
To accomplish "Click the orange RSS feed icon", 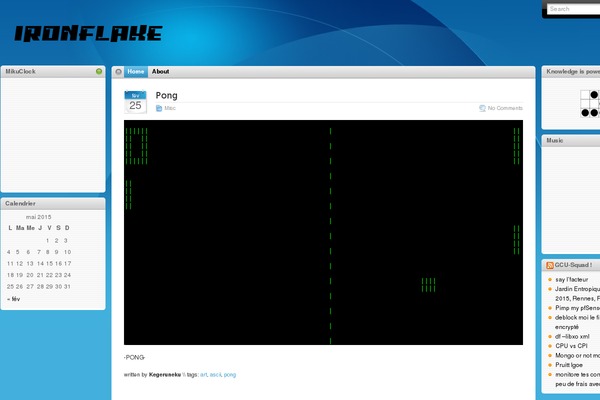I will click(550, 265).
